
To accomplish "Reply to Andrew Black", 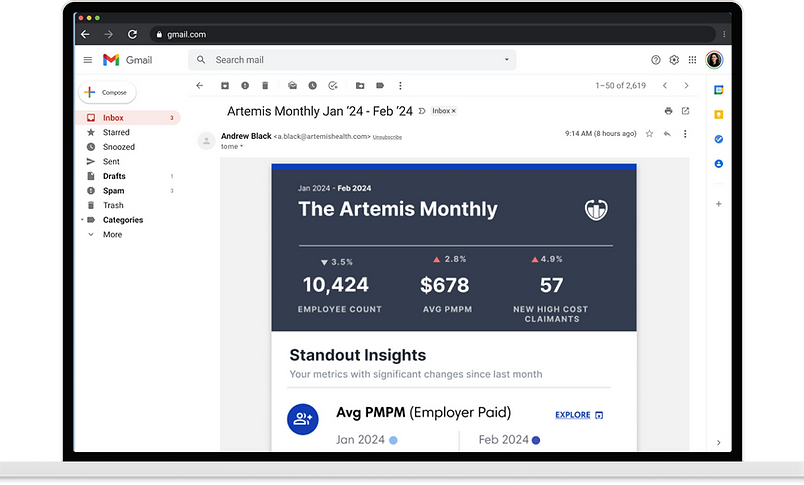I will click(x=667, y=134).
